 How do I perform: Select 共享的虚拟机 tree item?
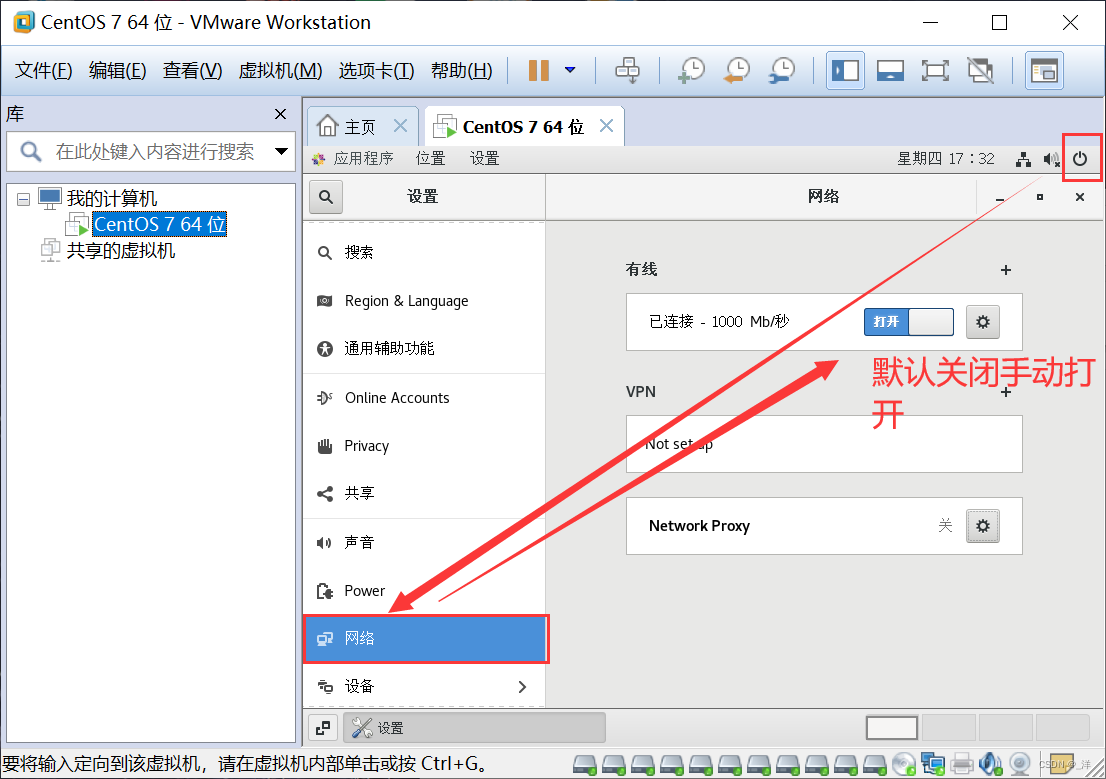[121, 250]
